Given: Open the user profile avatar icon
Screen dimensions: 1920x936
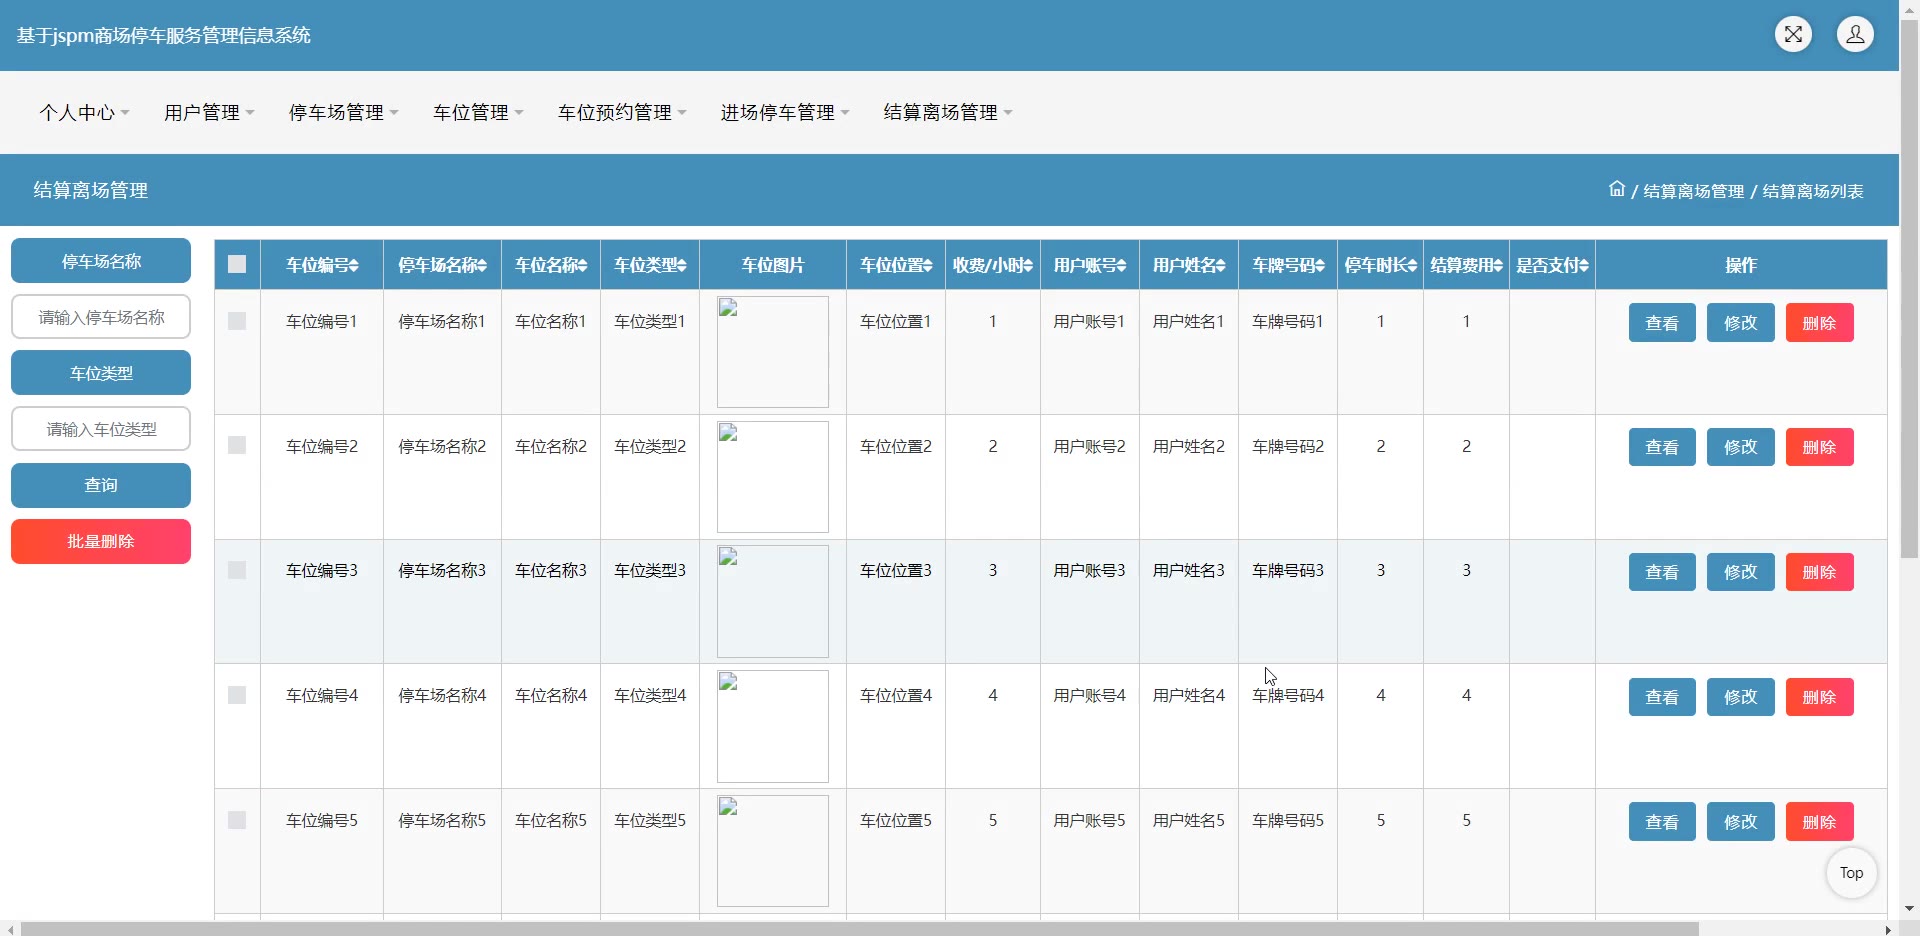Looking at the screenshot, I should (x=1855, y=34).
